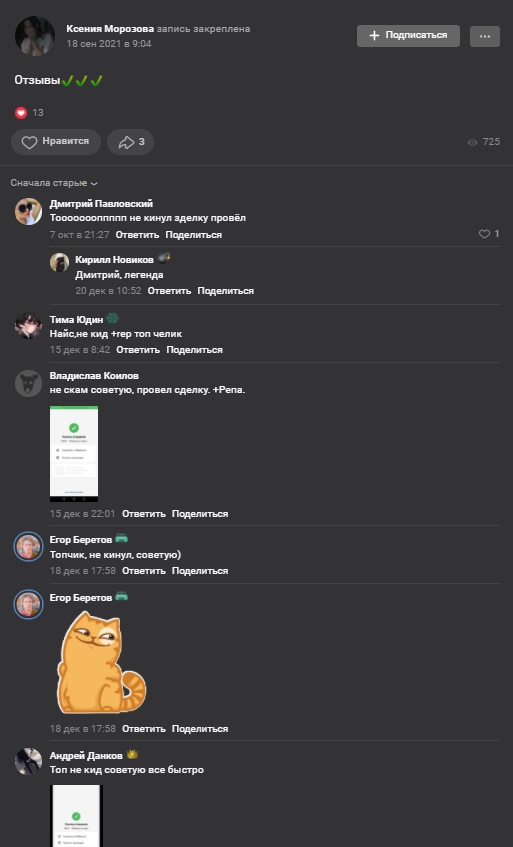Open Владислав Коилов's dog avatar
This screenshot has height=847, width=513.
pos(29,384)
